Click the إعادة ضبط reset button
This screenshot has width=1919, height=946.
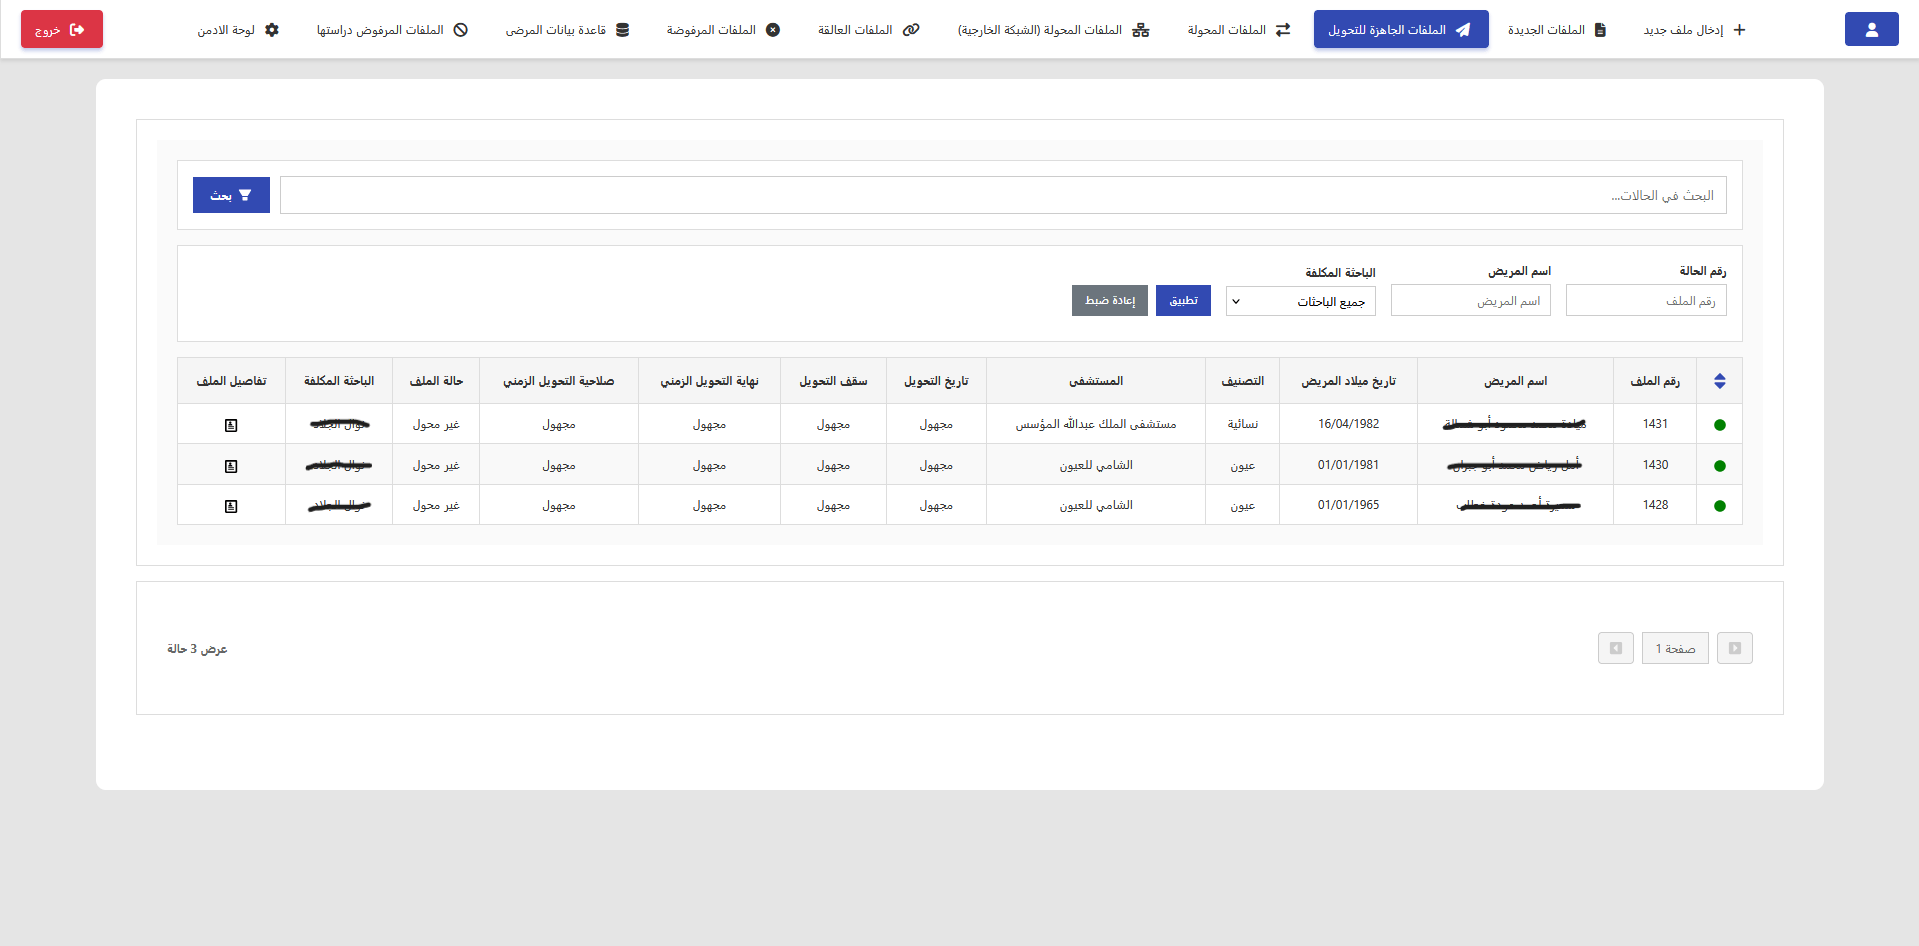click(x=1109, y=300)
